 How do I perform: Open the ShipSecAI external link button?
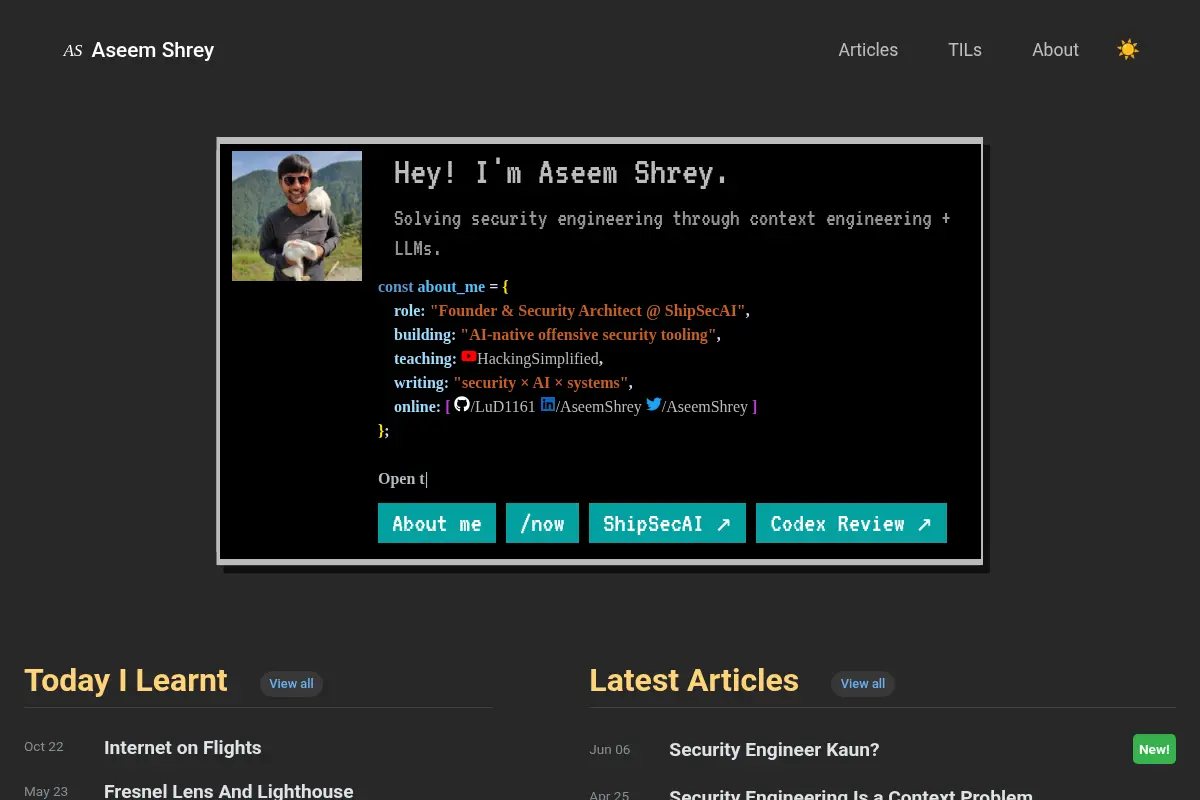(667, 523)
